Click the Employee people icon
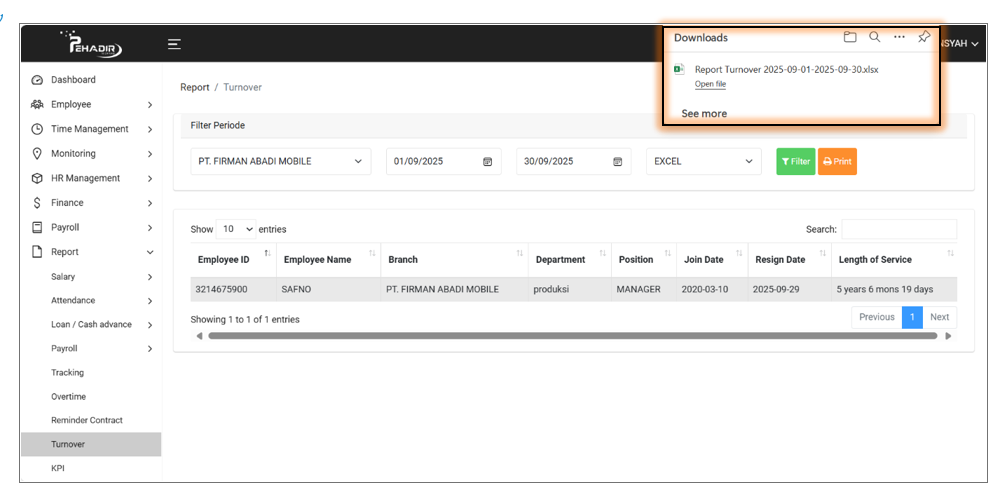 [37, 104]
